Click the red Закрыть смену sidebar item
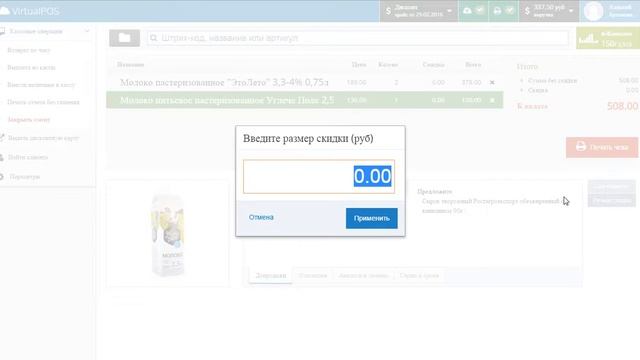 point(29,120)
